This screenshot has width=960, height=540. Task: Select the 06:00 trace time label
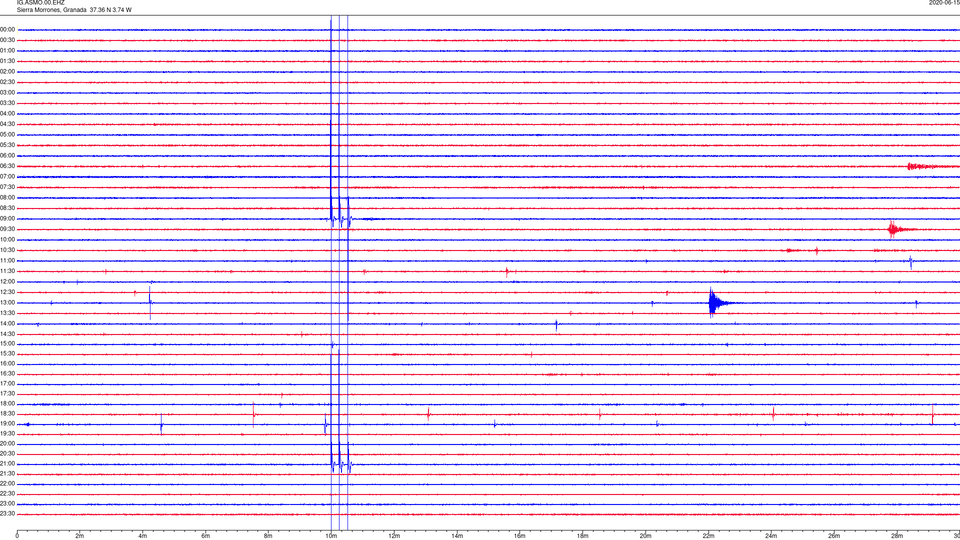tap(7, 156)
